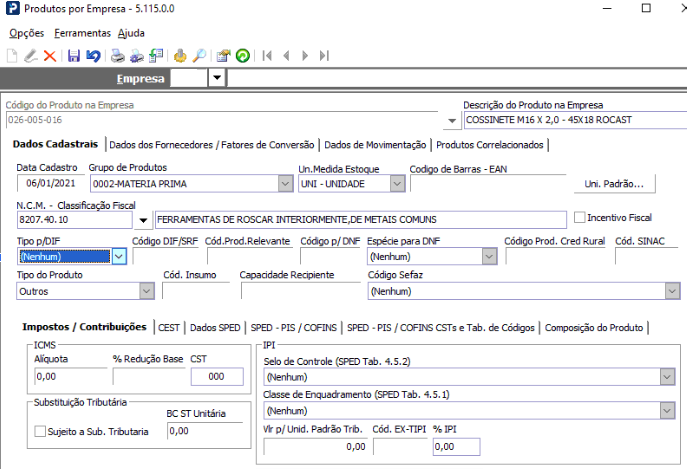Expand the Tipo do Produto dropdown

click(145, 291)
